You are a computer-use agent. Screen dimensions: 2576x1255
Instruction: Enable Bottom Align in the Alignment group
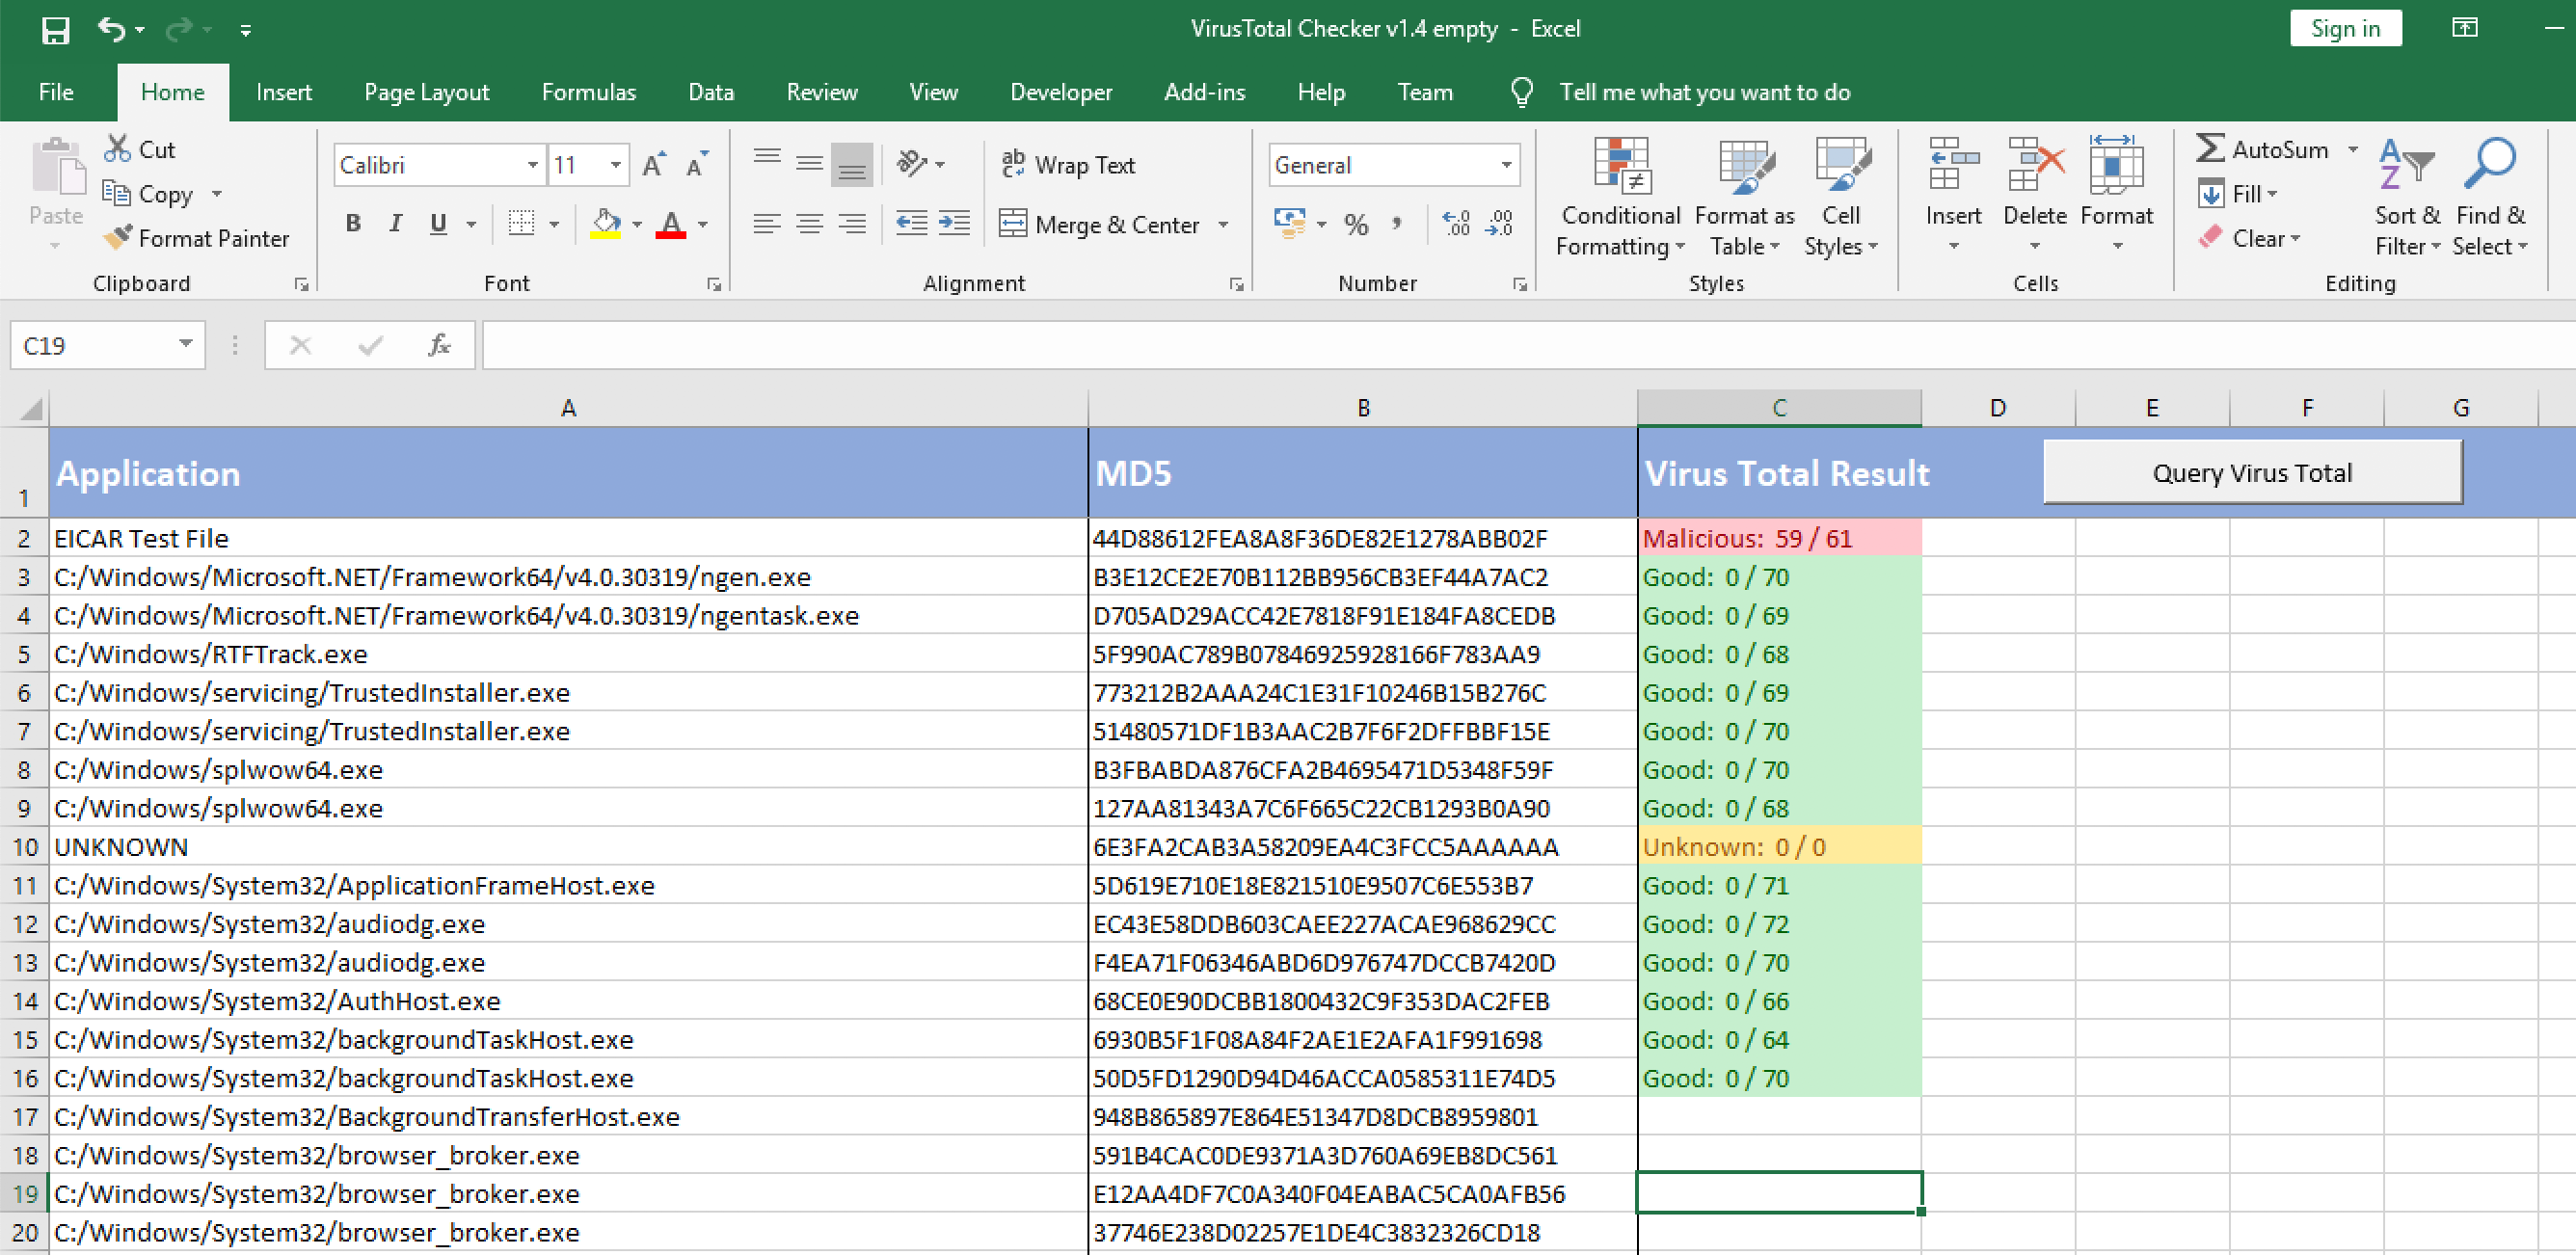point(852,165)
